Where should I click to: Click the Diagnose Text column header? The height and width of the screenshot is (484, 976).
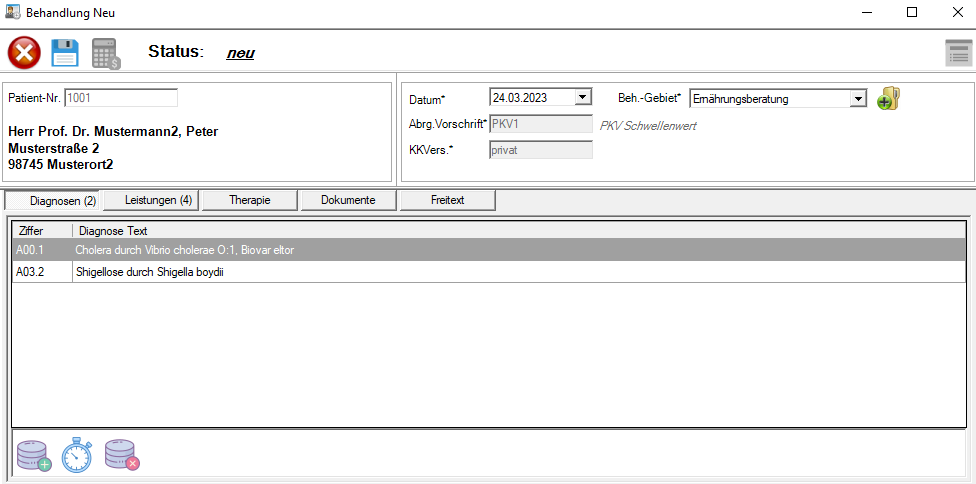(112, 231)
